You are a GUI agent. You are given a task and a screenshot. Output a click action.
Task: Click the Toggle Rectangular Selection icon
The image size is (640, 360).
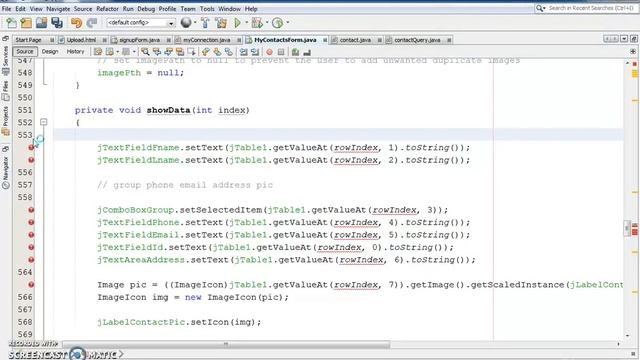click(191, 52)
